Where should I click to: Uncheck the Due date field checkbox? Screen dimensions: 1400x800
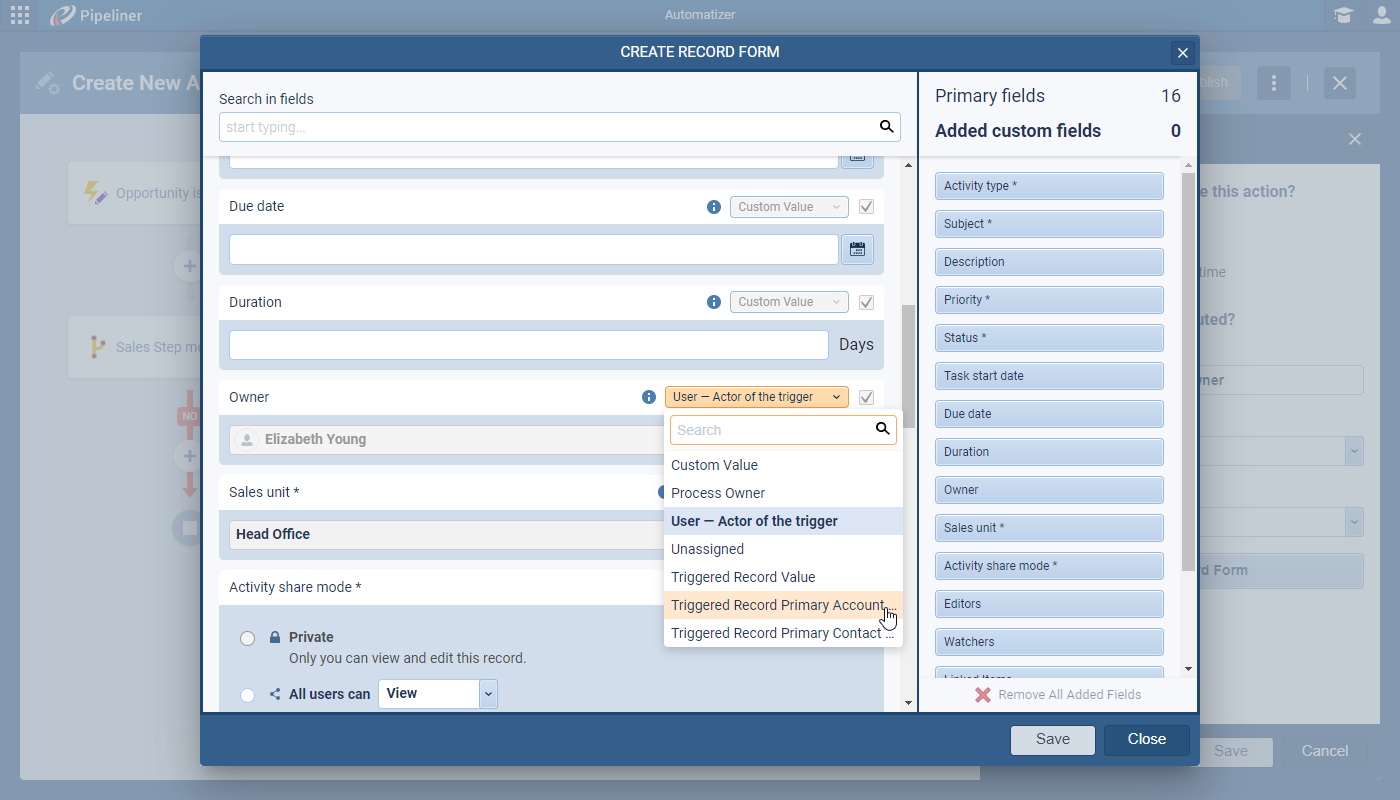(x=866, y=206)
